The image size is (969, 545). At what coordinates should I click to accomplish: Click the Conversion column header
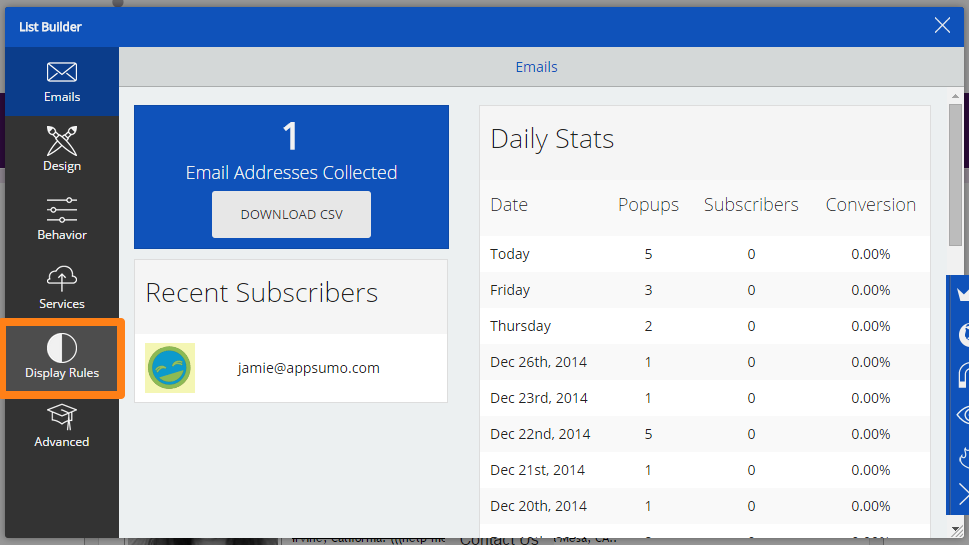coord(870,205)
